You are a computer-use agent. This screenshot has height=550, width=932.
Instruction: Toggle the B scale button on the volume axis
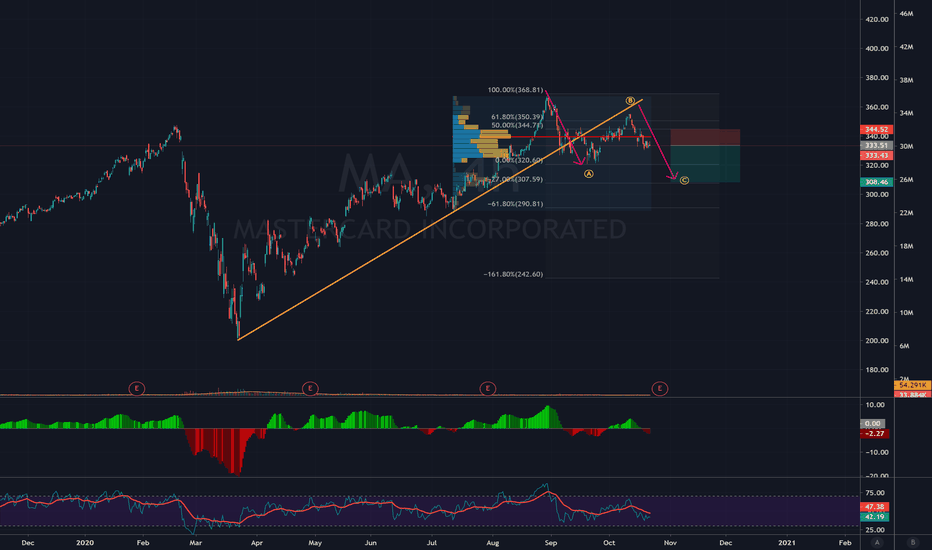click(x=913, y=542)
